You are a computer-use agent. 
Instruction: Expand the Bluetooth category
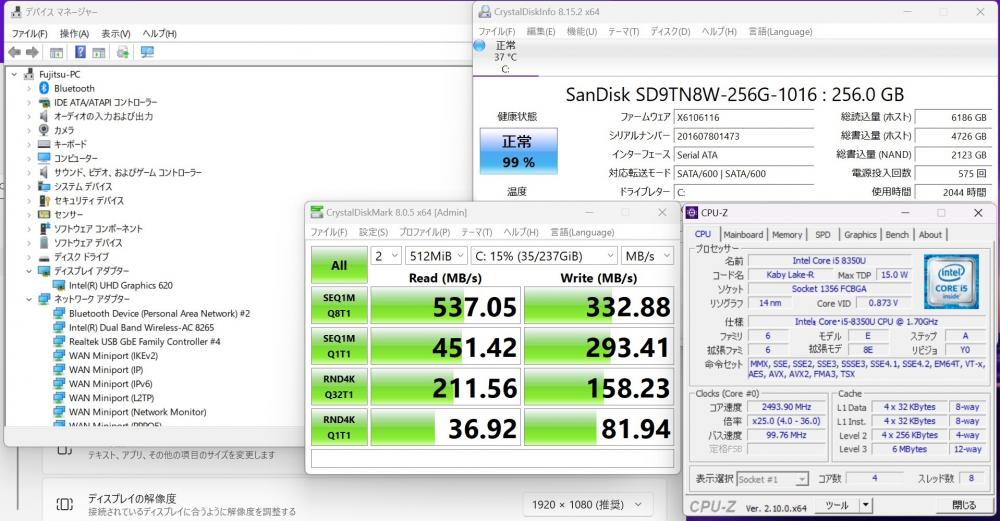point(29,89)
